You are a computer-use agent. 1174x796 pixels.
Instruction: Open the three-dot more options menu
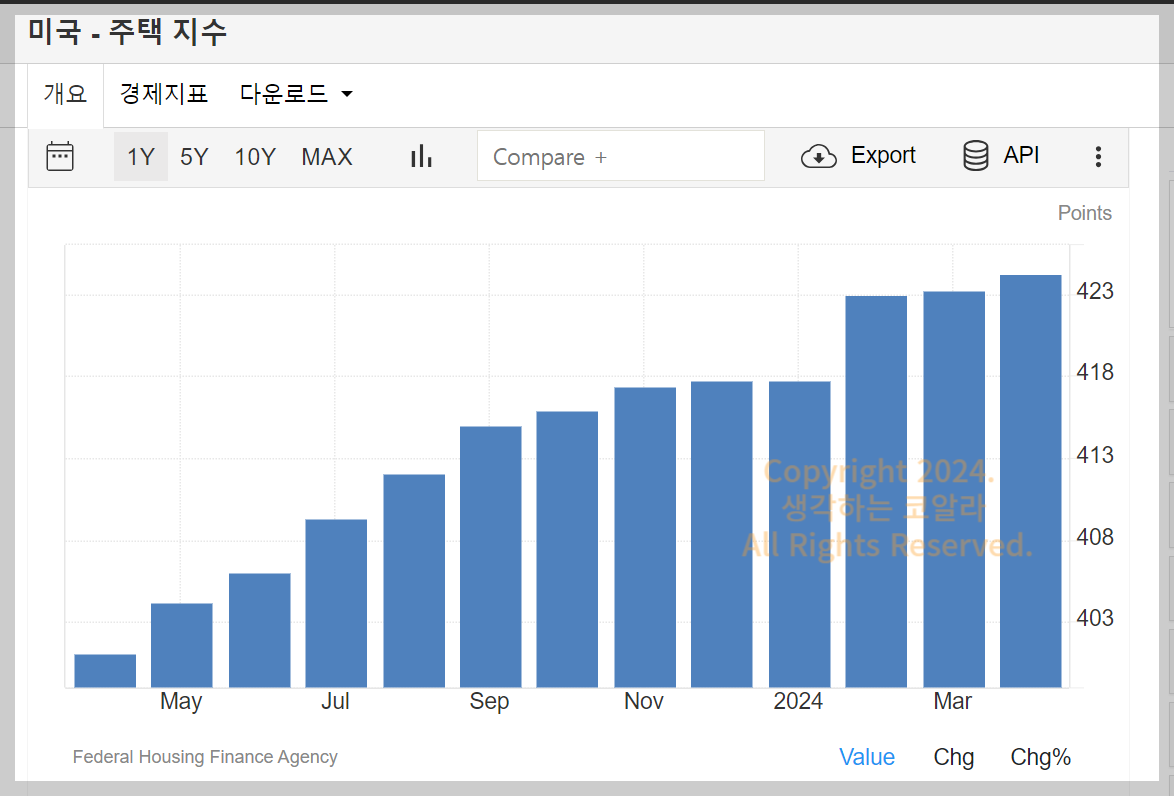[1098, 157]
